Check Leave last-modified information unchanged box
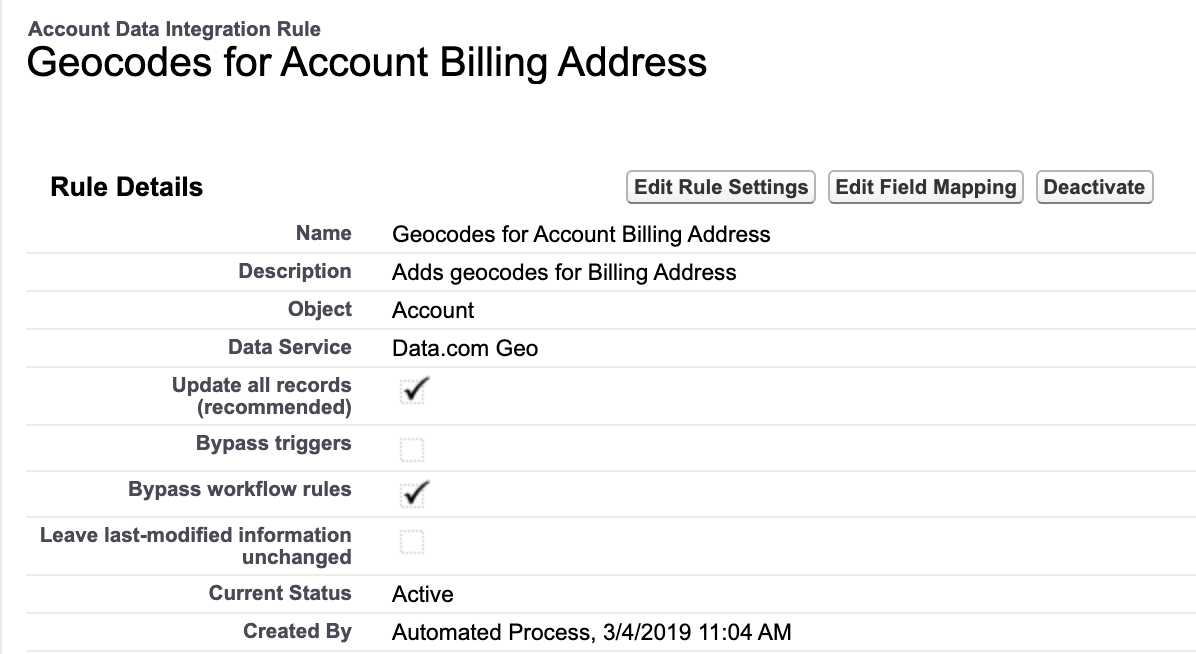 point(412,543)
